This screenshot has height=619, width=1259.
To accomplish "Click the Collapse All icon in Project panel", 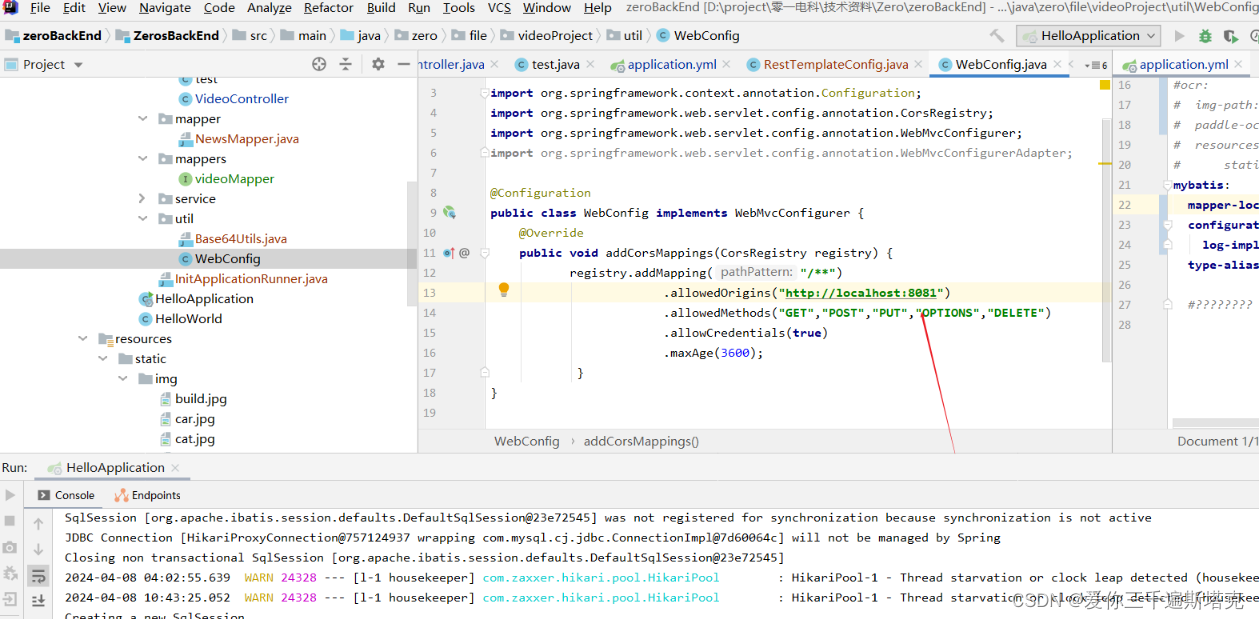I will pos(345,64).
